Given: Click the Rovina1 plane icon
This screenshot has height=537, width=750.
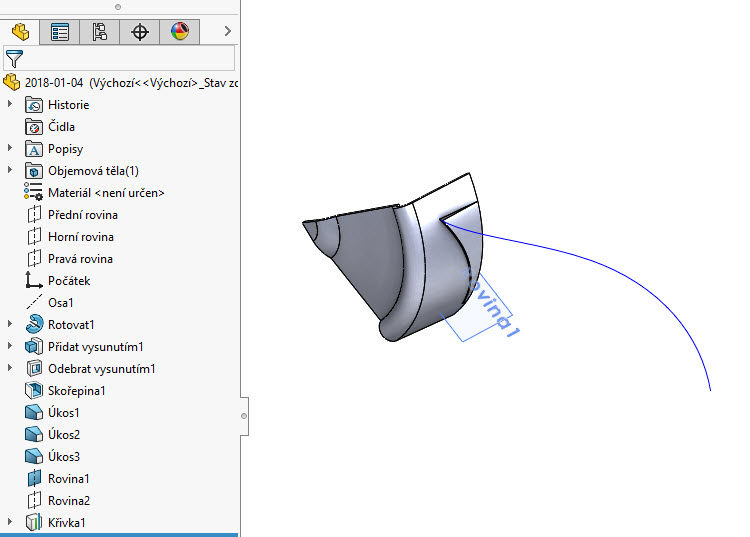Looking at the screenshot, I should click(34, 478).
